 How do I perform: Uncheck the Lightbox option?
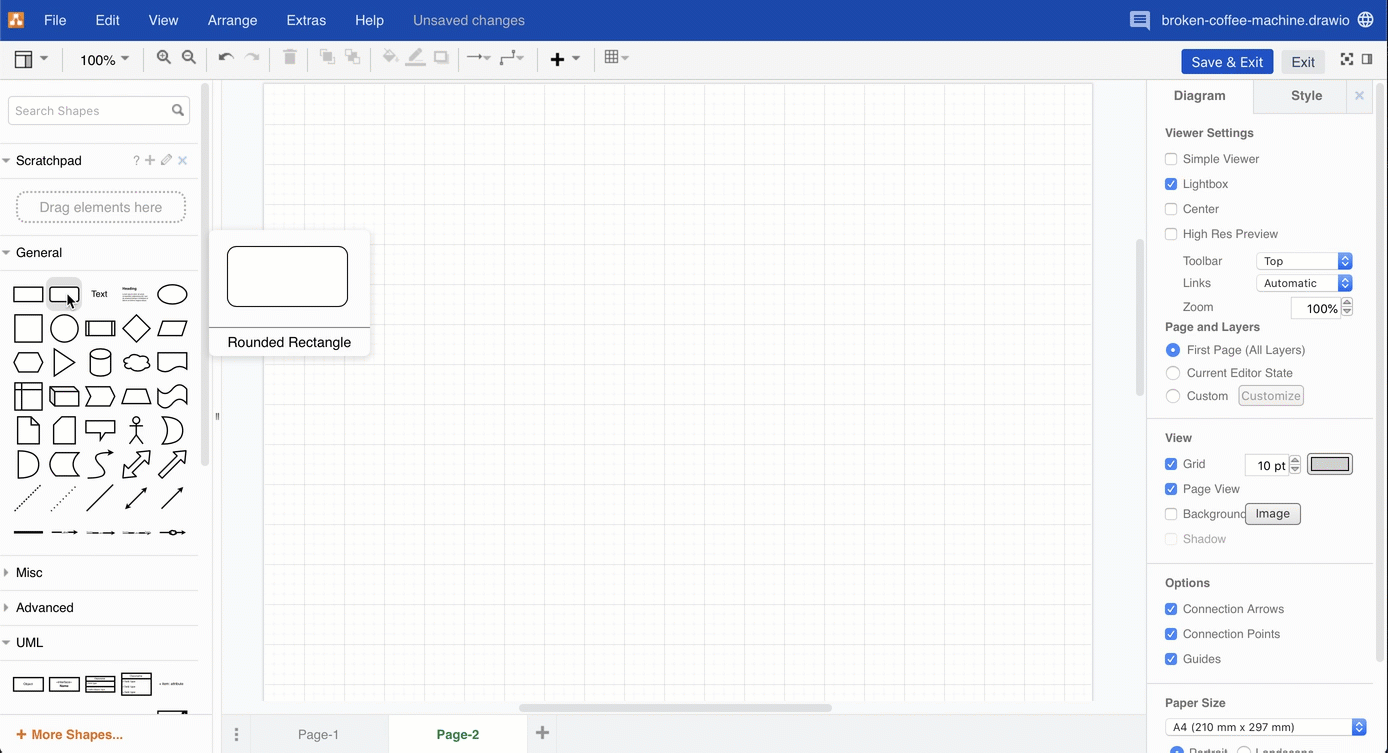click(x=1171, y=184)
